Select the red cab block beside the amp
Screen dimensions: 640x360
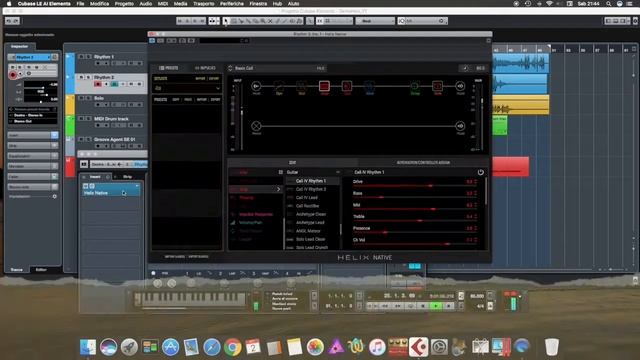[347, 86]
